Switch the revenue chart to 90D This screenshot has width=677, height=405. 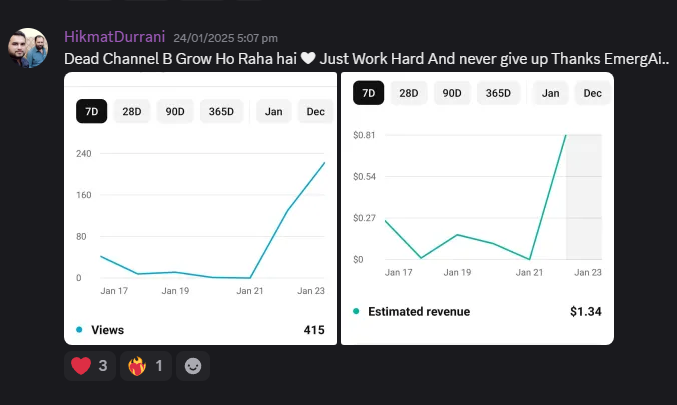click(x=452, y=93)
